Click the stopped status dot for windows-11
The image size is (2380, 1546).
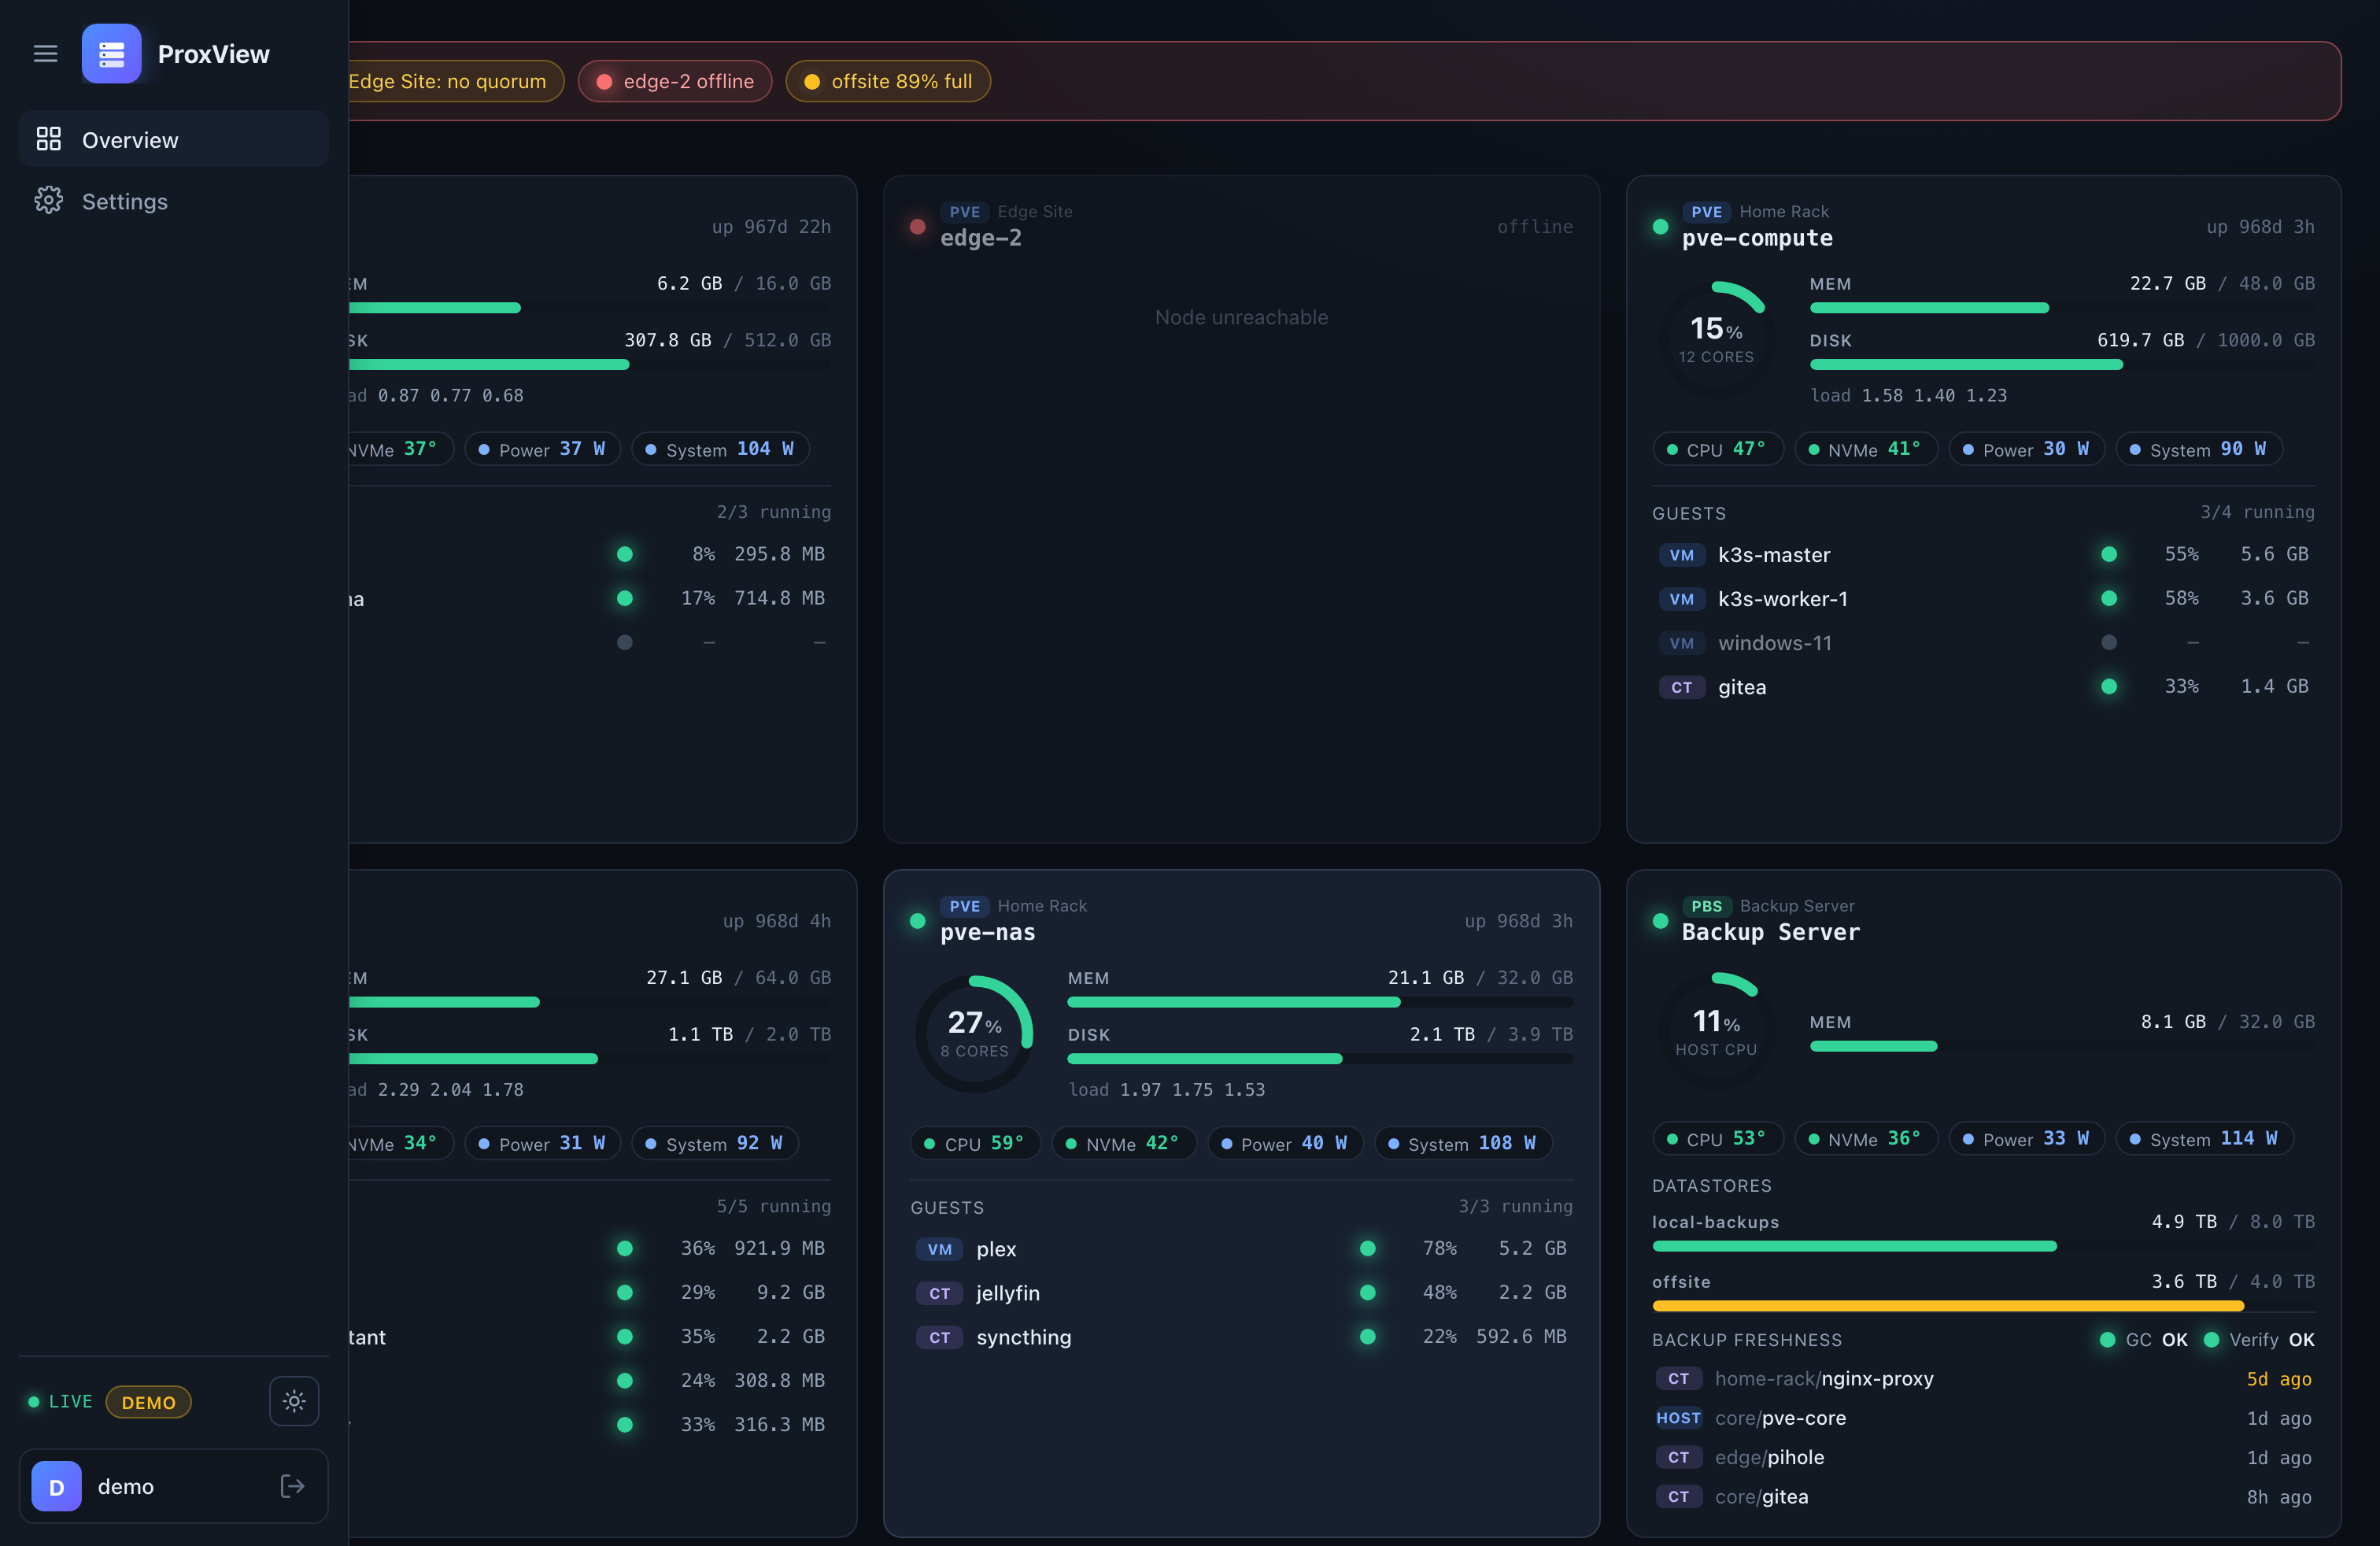coord(2109,642)
